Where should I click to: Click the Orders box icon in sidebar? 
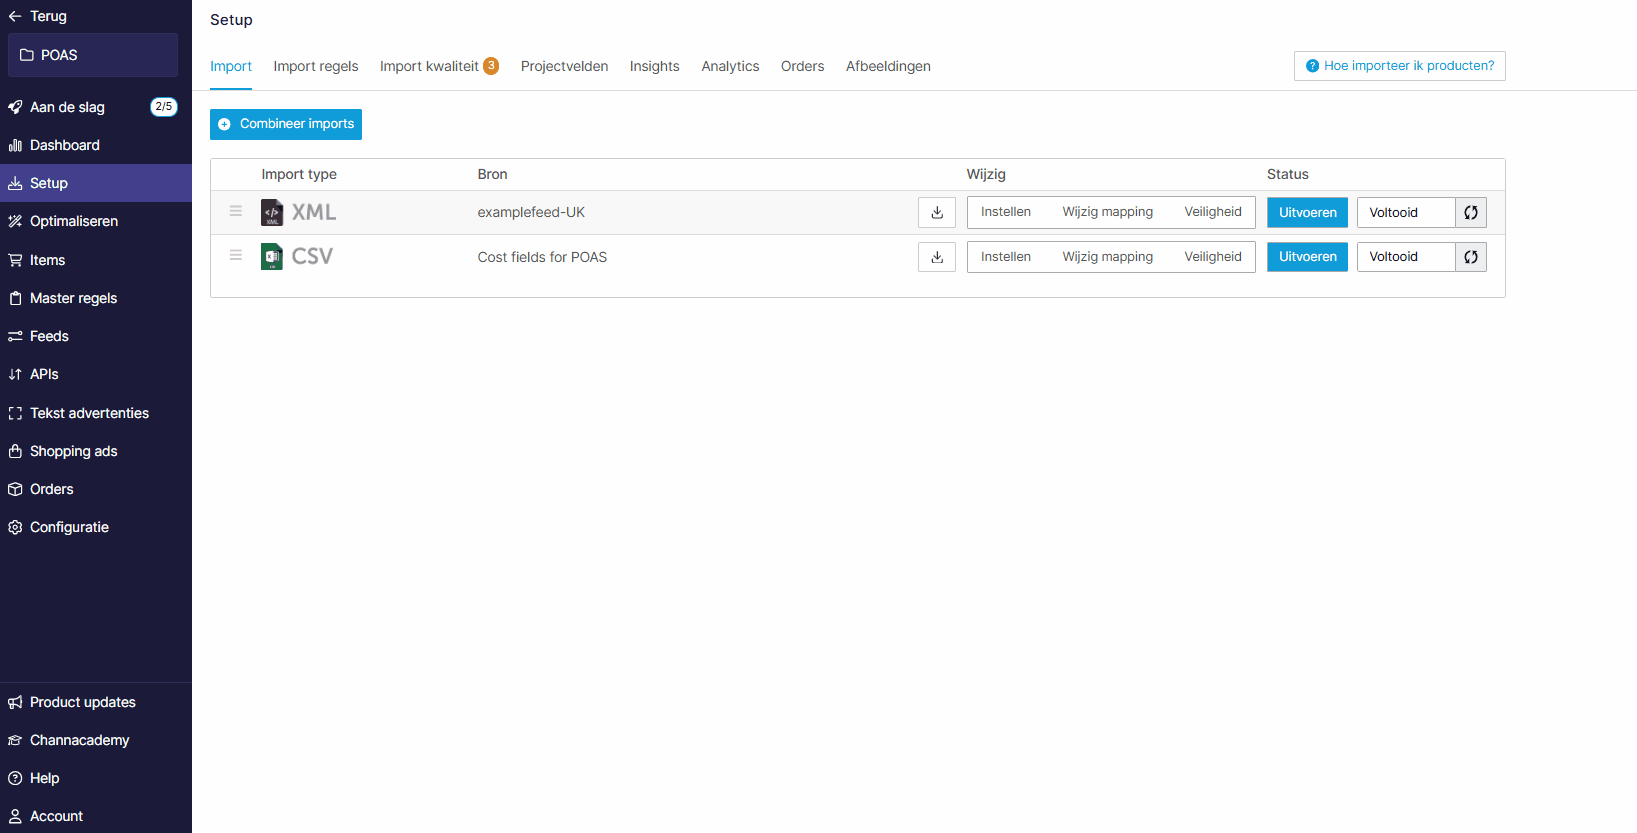pyautogui.click(x=15, y=489)
